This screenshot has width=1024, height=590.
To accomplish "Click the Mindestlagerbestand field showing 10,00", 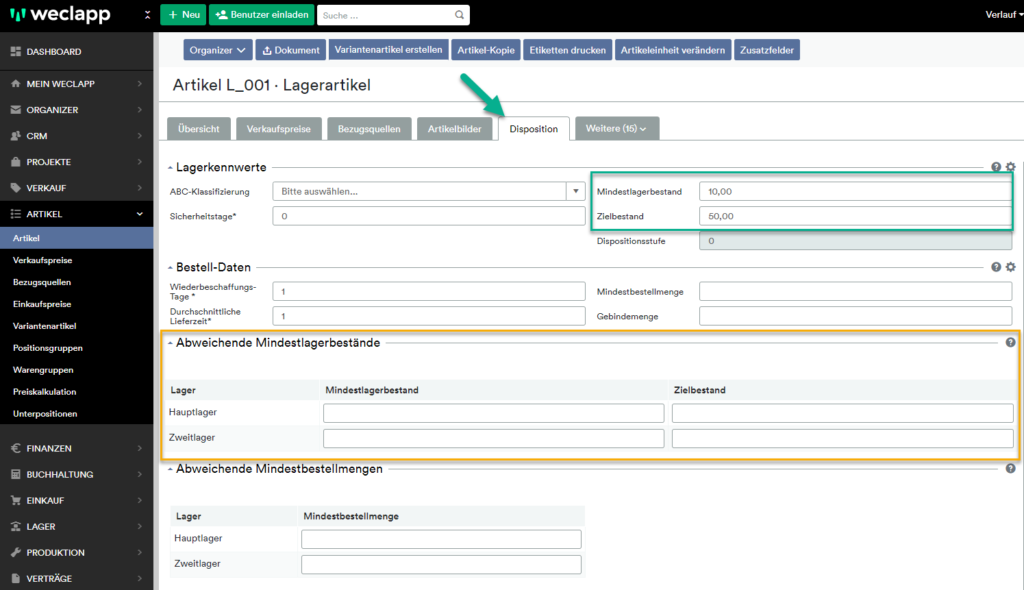I will [x=855, y=191].
